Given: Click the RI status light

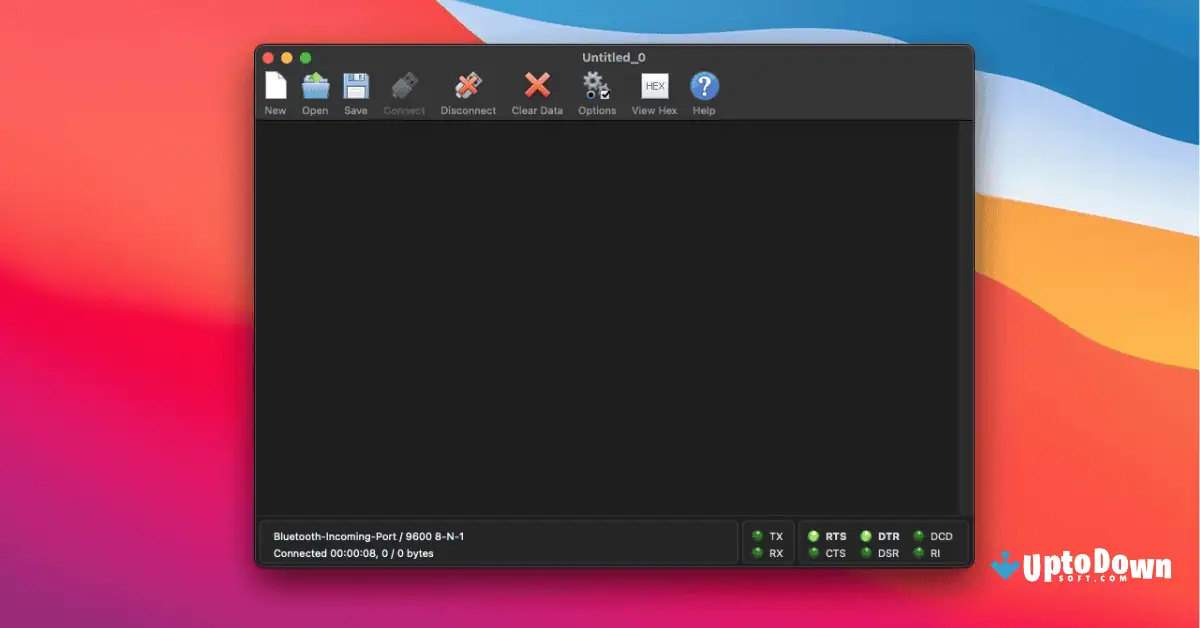Looking at the screenshot, I should (x=921, y=553).
